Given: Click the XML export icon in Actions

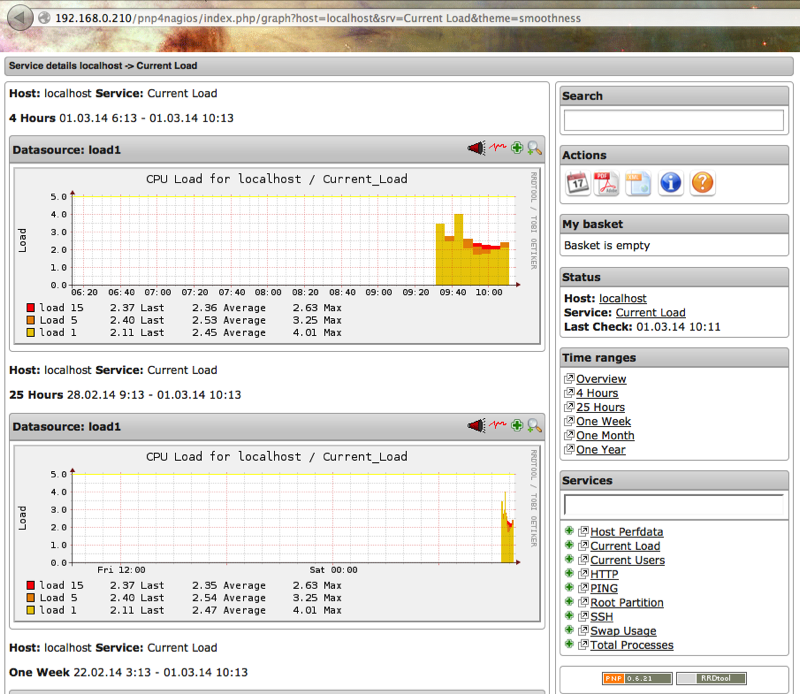Looking at the screenshot, I should 639,182.
